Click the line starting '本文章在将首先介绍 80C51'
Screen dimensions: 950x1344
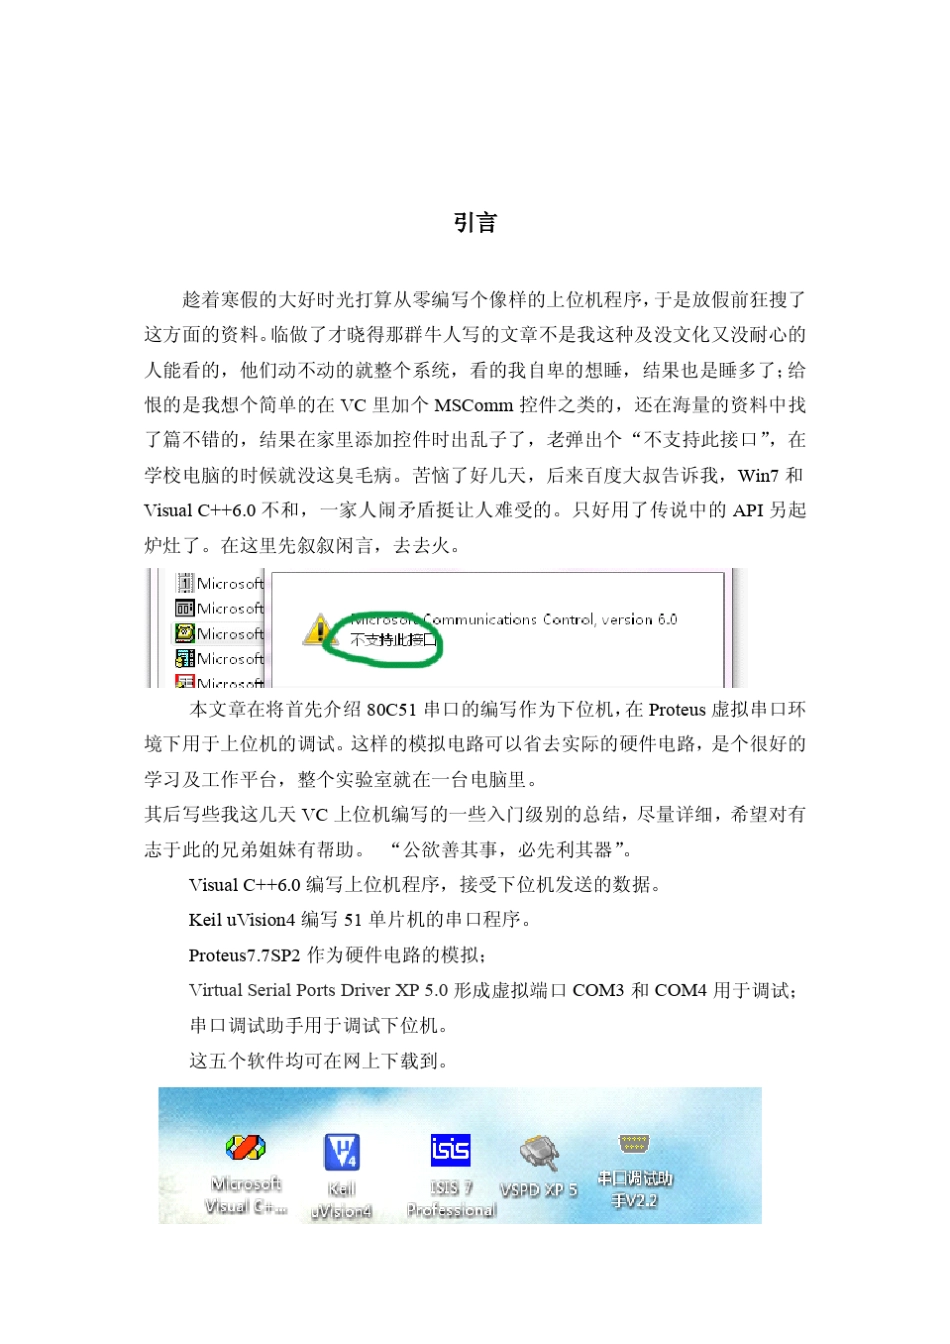click(497, 710)
